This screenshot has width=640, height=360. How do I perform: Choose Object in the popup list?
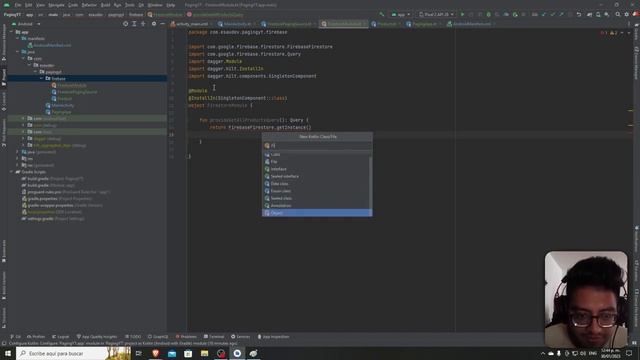point(317,213)
